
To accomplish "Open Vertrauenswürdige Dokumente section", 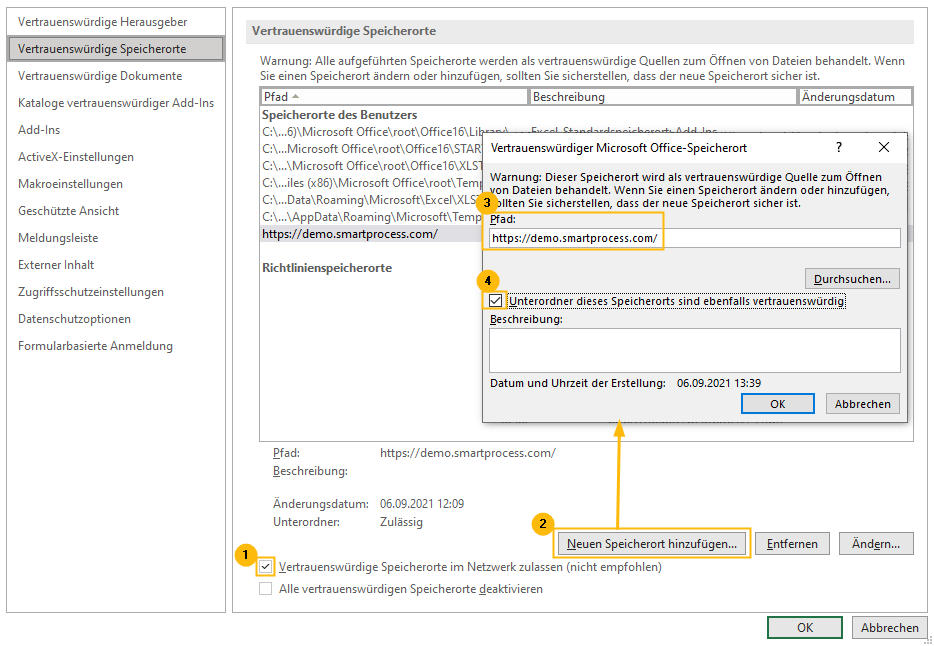I will (100, 76).
